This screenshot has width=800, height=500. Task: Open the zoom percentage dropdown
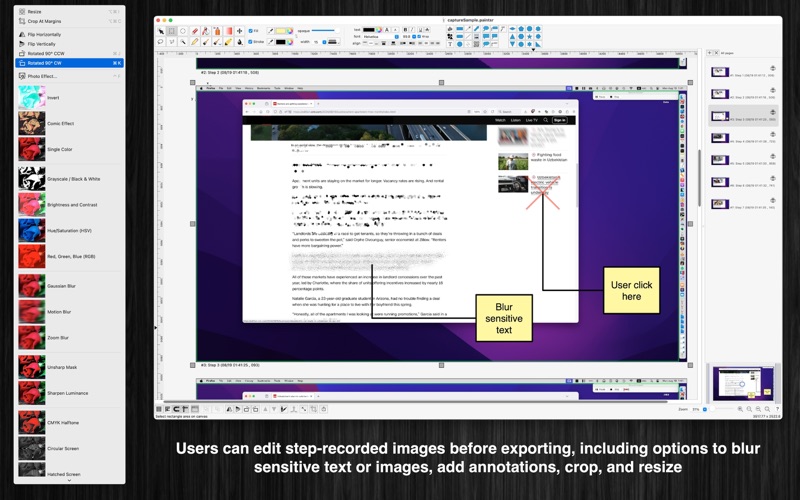pos(705,409)
